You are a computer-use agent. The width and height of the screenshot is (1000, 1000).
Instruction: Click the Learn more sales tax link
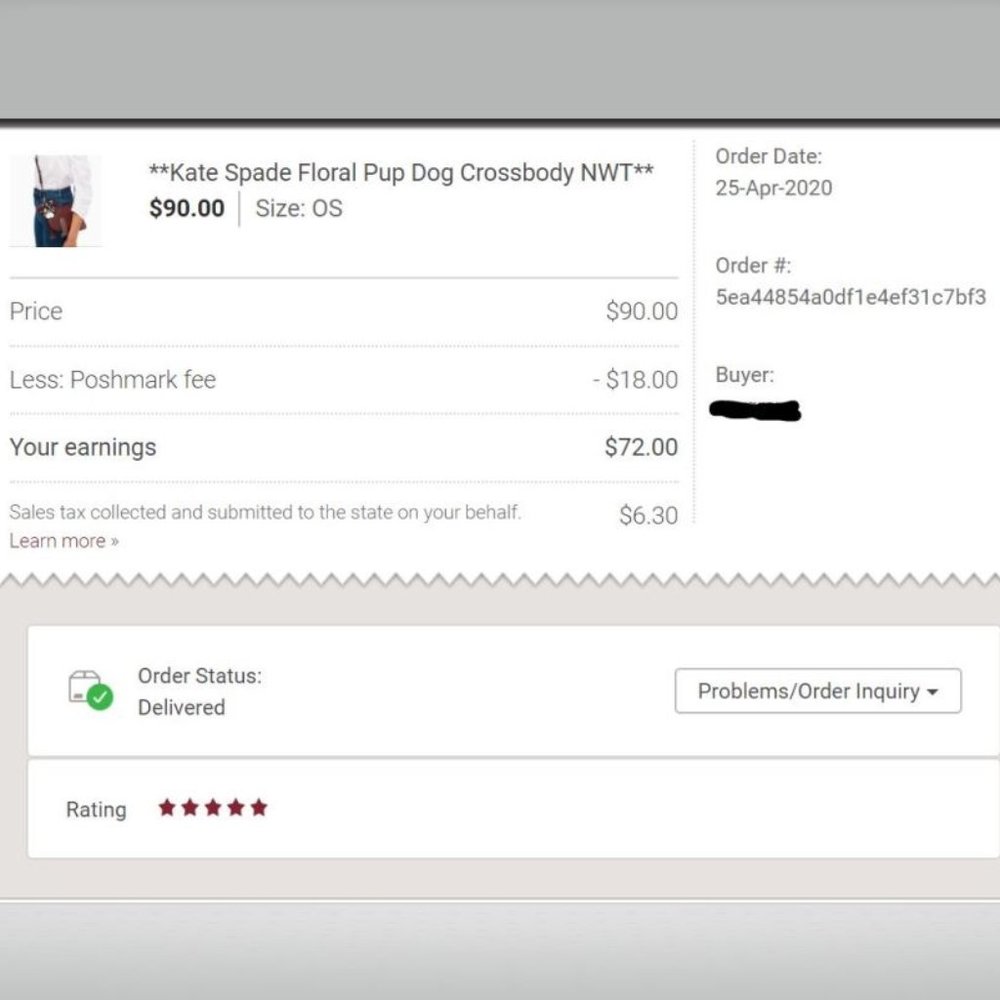tap(64, 541)
